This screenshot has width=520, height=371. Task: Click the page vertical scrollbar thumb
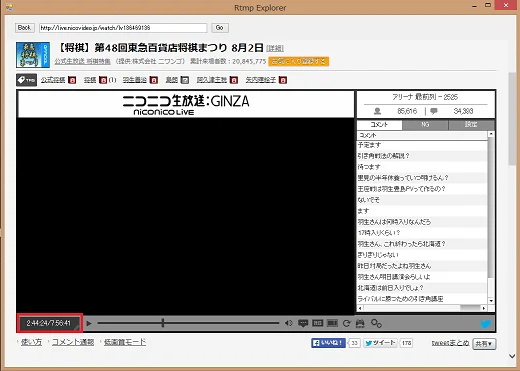point(512,118)
